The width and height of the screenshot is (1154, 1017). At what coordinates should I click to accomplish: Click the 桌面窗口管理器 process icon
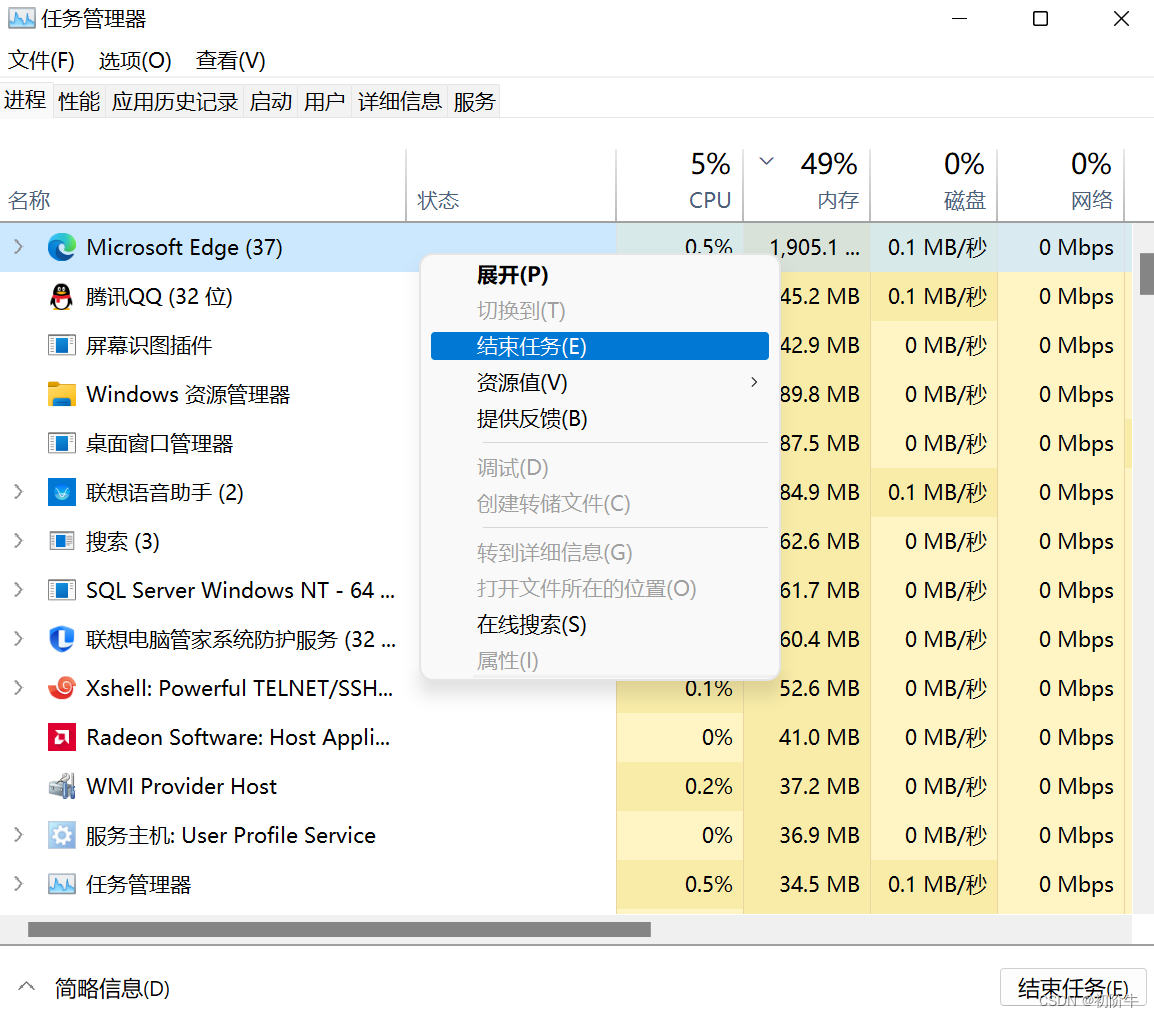pos(62,444)
